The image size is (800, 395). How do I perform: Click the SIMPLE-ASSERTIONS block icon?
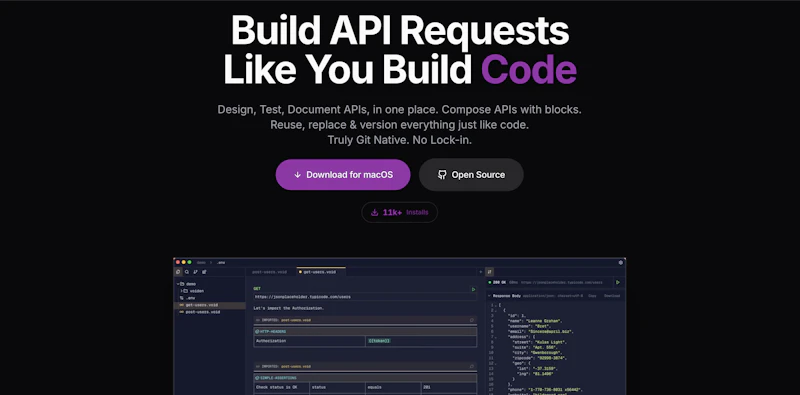[x=257, y=378]
